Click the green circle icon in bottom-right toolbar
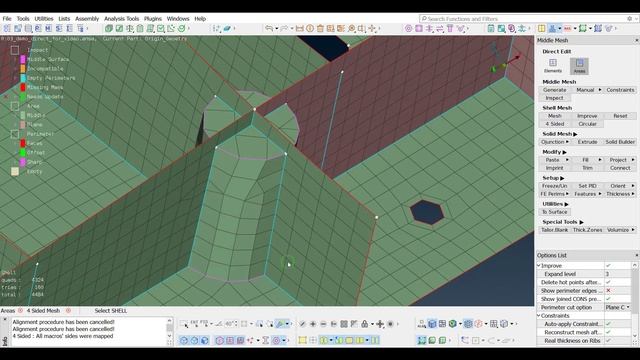The height and width of the screenshot is (360, 640). pos(453,324)
